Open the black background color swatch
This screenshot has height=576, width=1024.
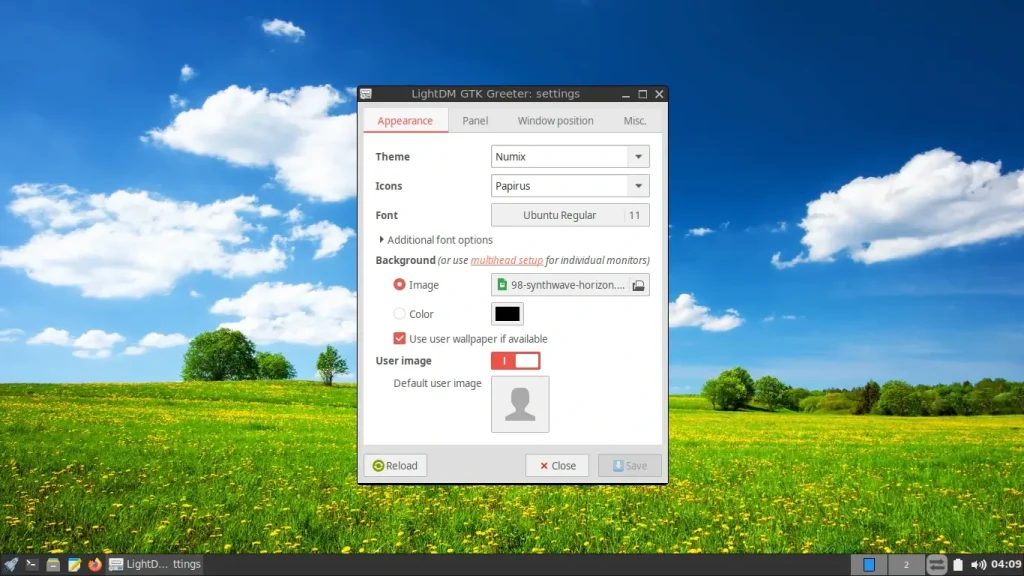pyautogui.click(x=507, y=314)
